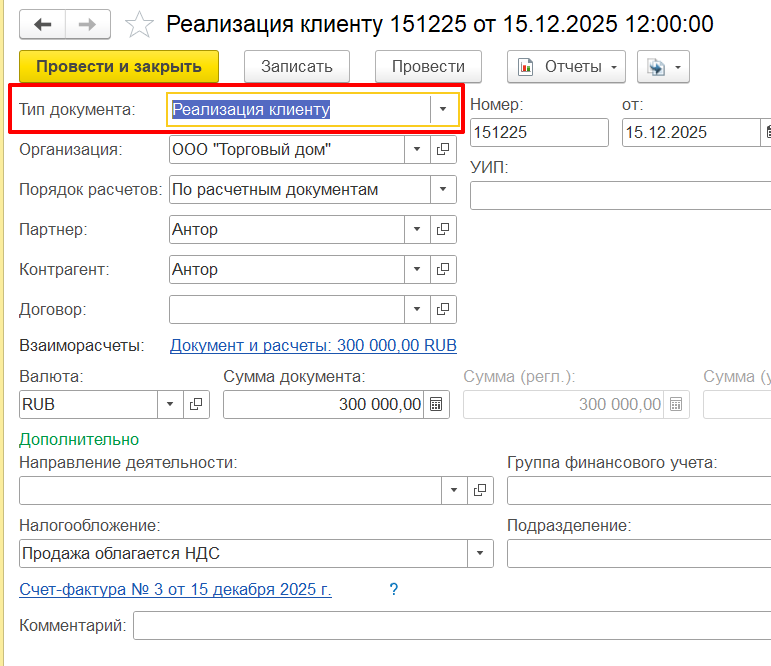Open the Отчеты menu

click(566, 67)
